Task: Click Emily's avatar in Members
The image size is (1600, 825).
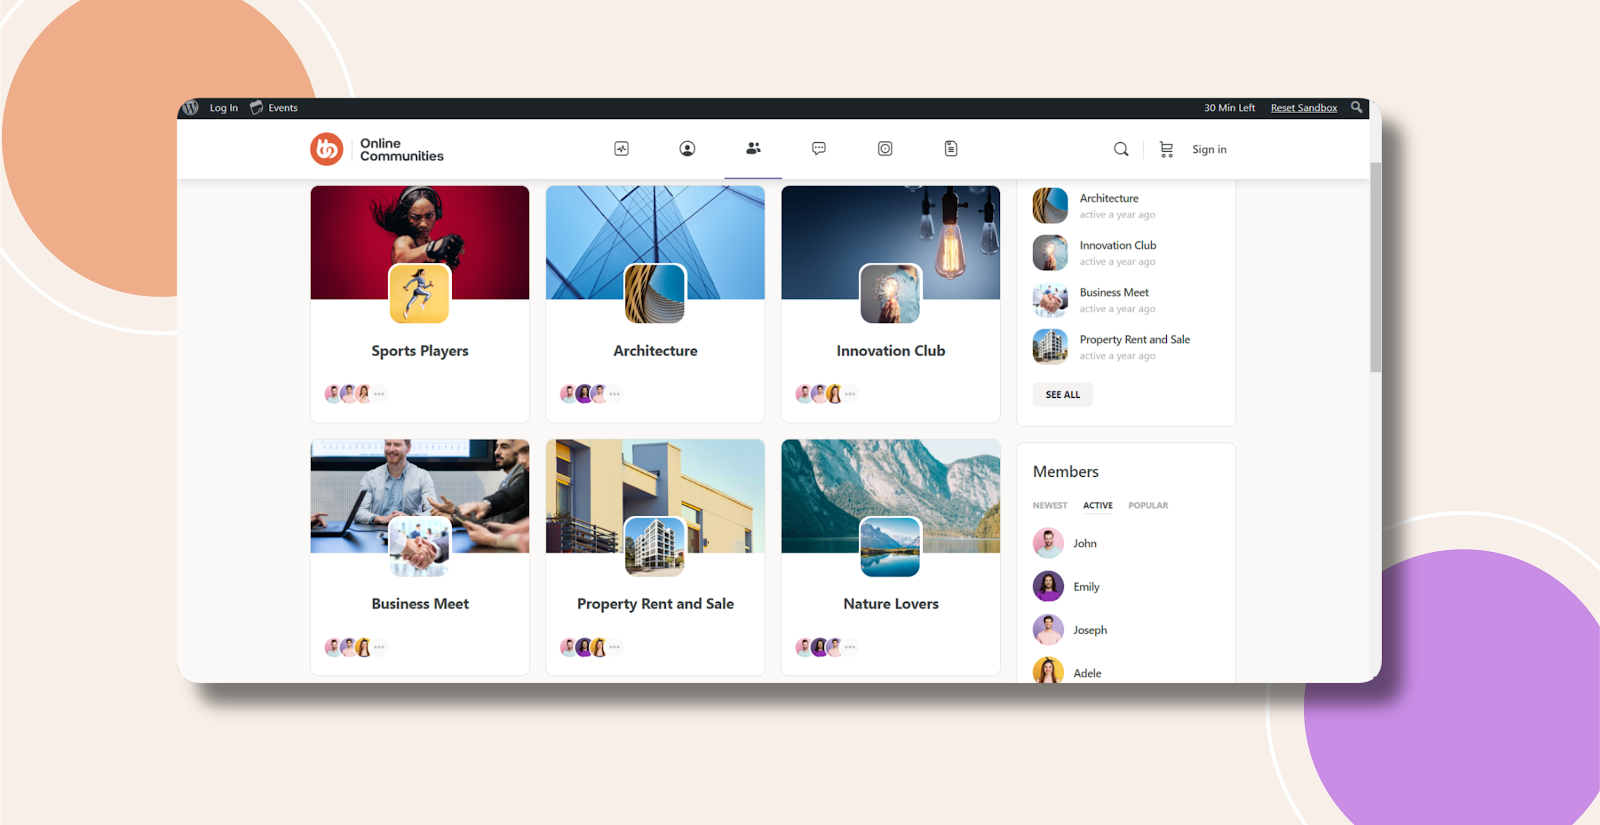Action: coord(1048,586)
